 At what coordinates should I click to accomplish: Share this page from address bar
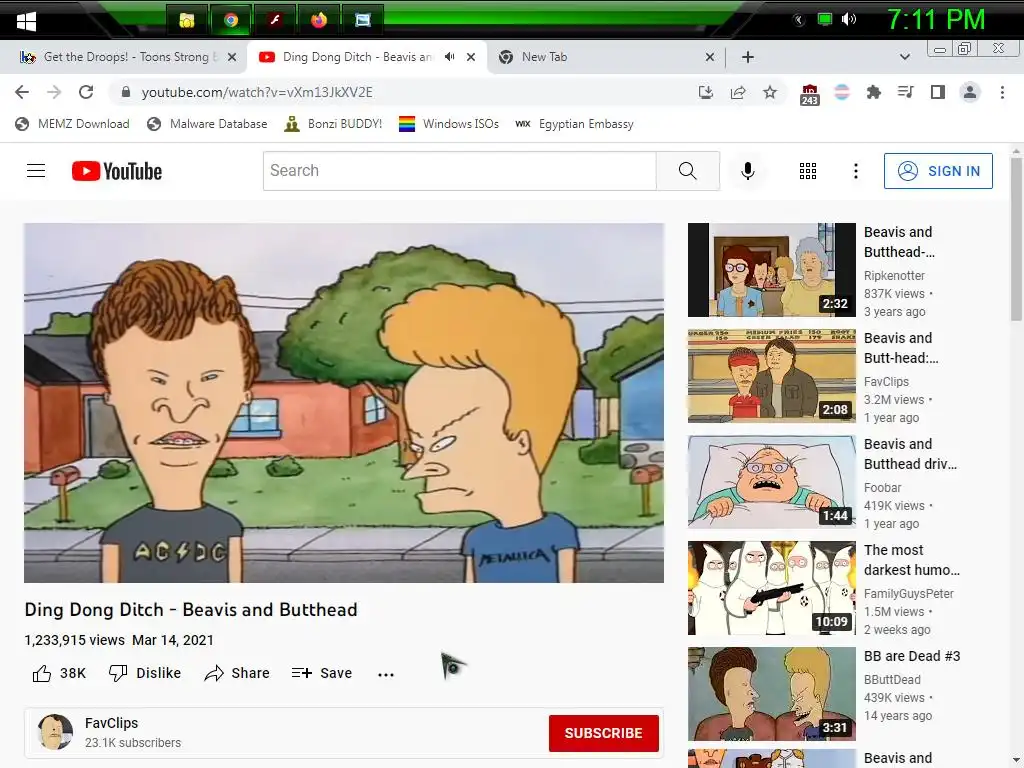point(738,92)
